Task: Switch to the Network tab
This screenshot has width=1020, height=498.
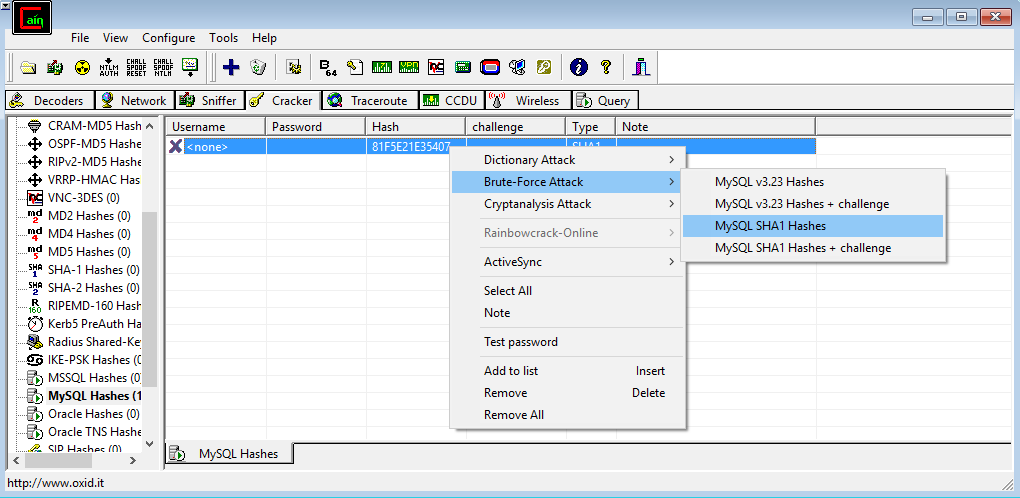Action: click(135, 100)
